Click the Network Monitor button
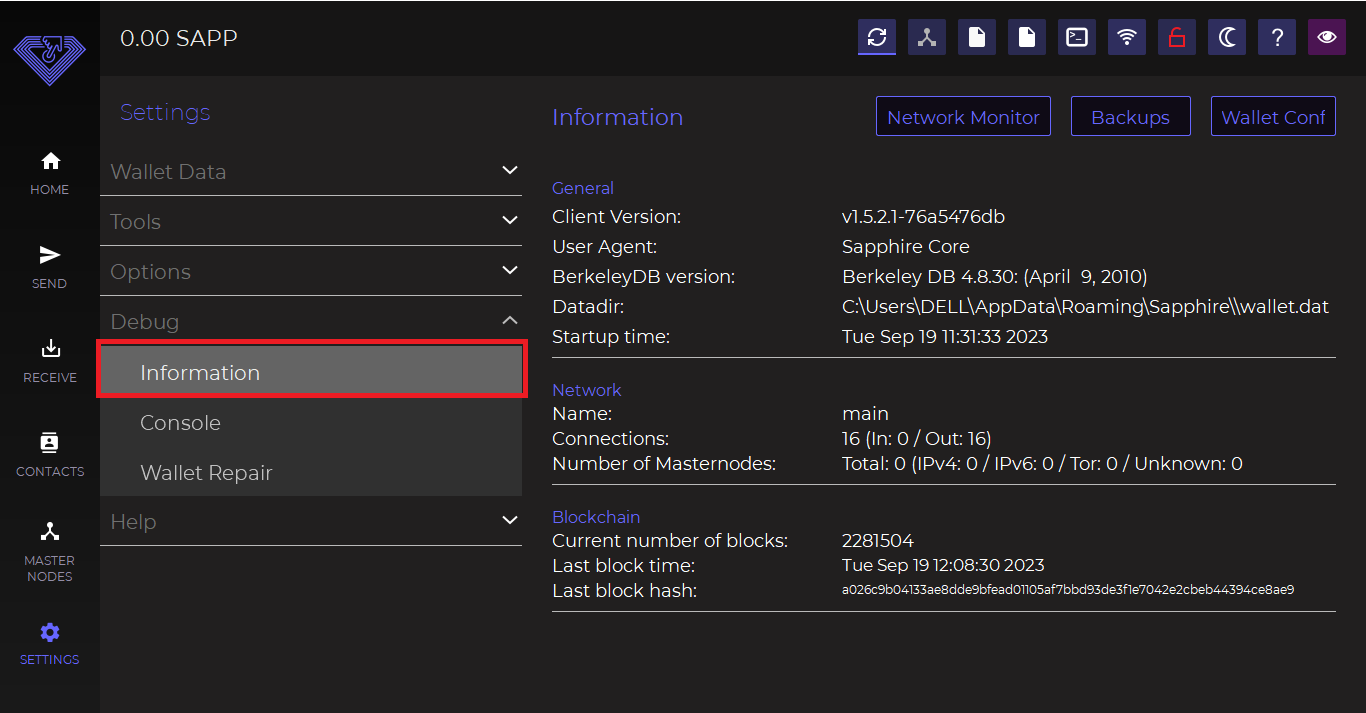The width and height of the screenshot is (1366, 713). click(963, 117)
